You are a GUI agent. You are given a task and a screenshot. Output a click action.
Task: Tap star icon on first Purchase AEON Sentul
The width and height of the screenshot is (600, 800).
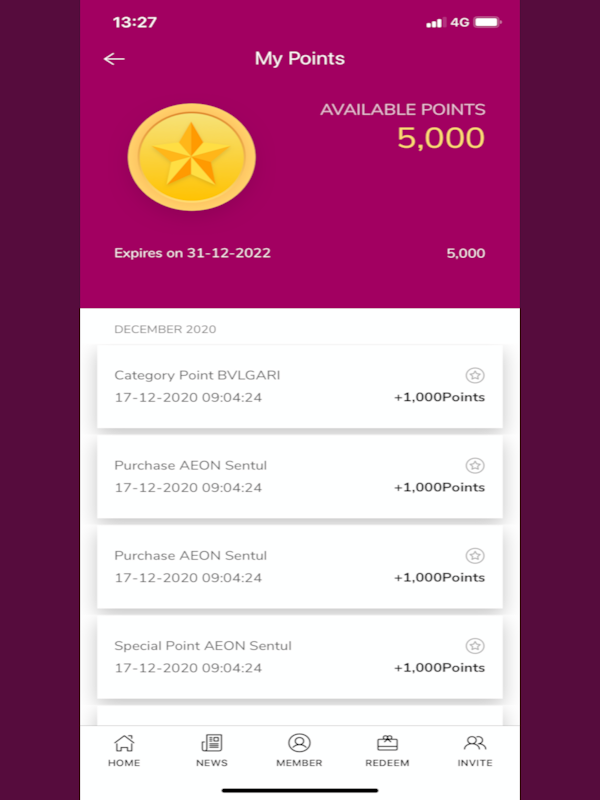(475, 466)
